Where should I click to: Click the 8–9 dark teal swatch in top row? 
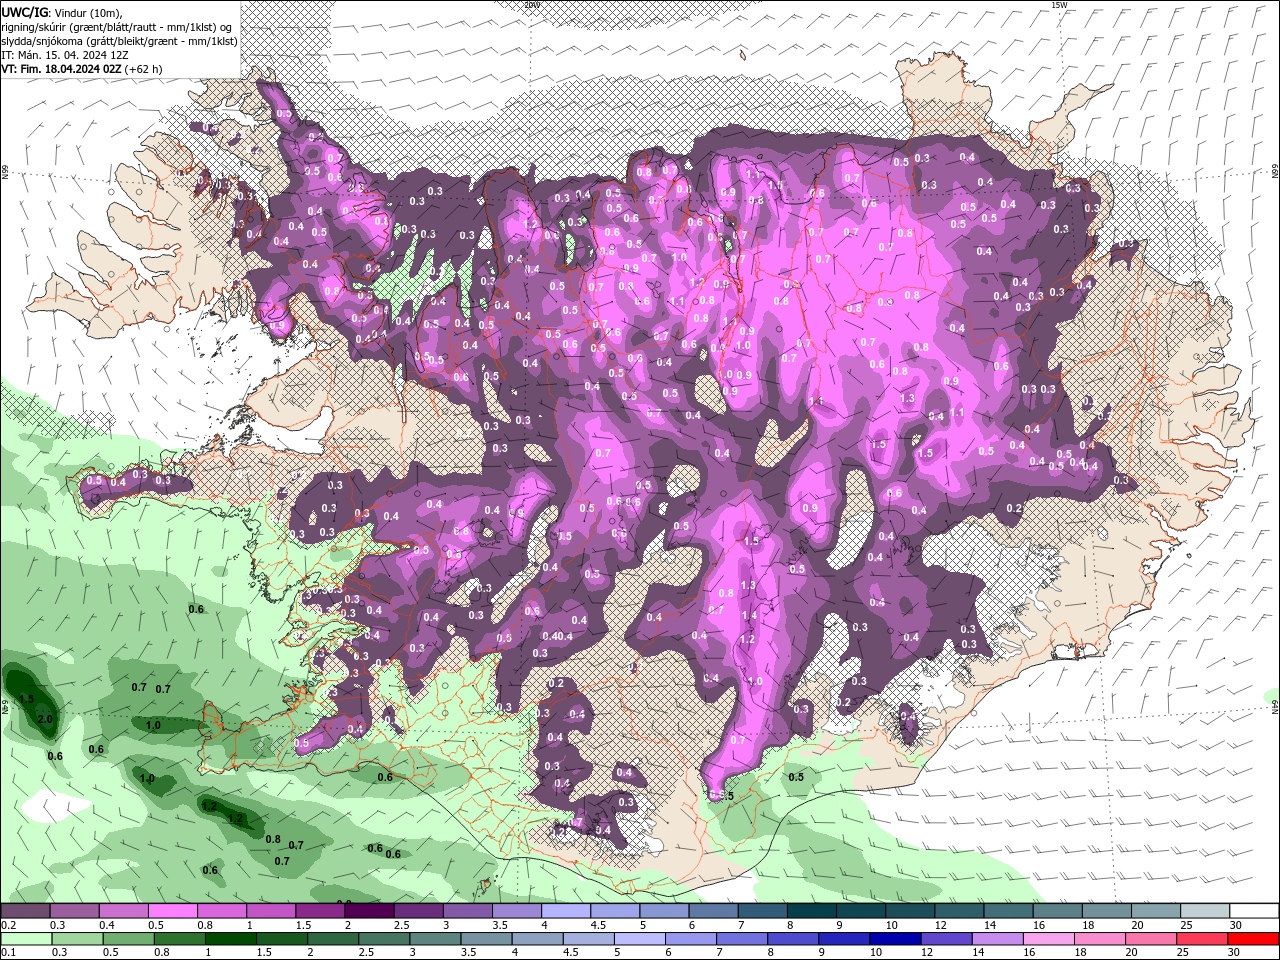click(811, 911)
